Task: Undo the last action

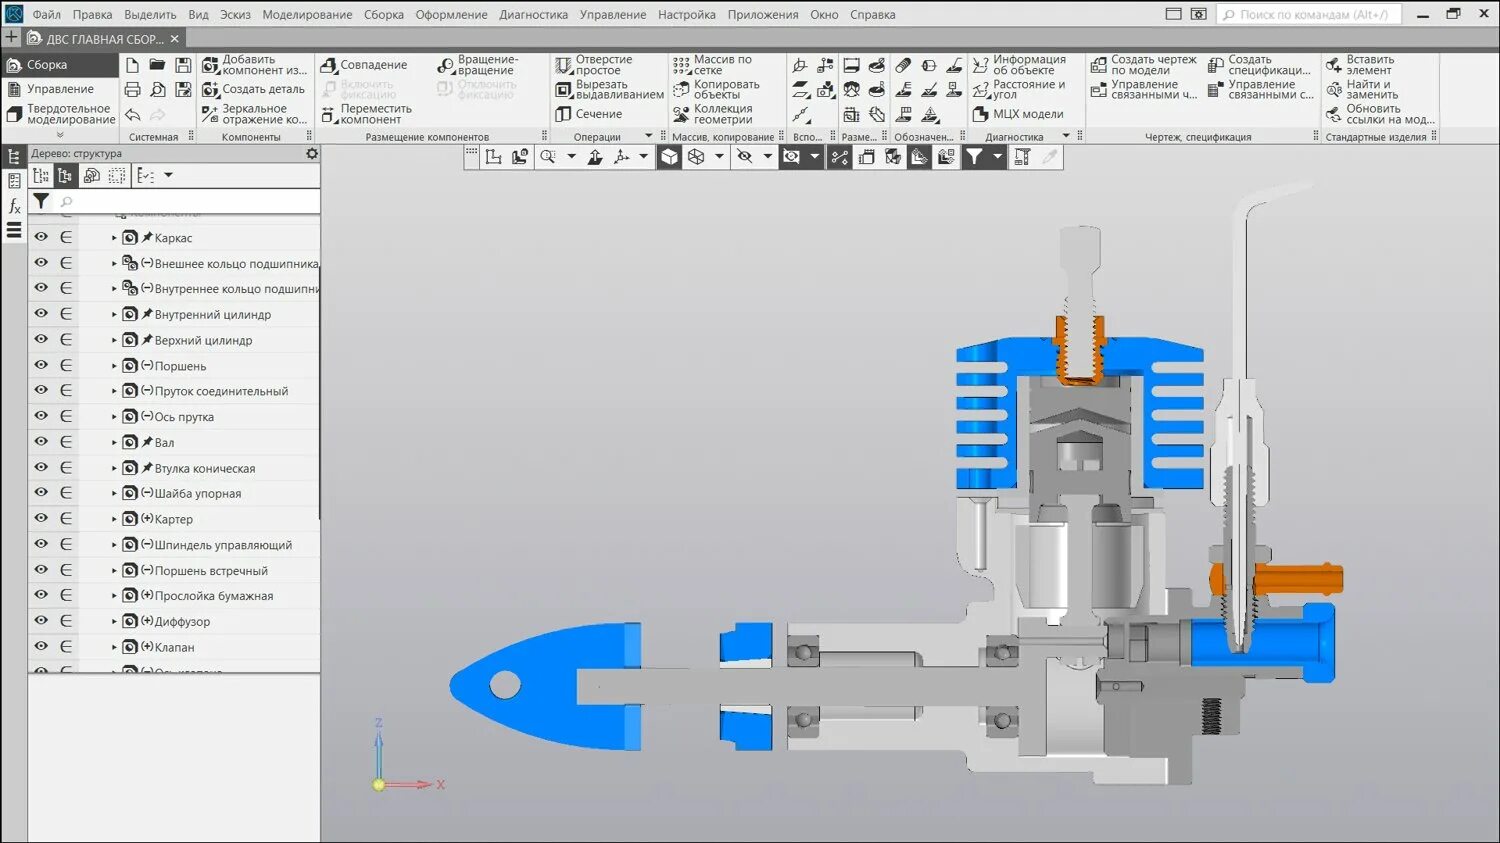Action: pos(132,115)
